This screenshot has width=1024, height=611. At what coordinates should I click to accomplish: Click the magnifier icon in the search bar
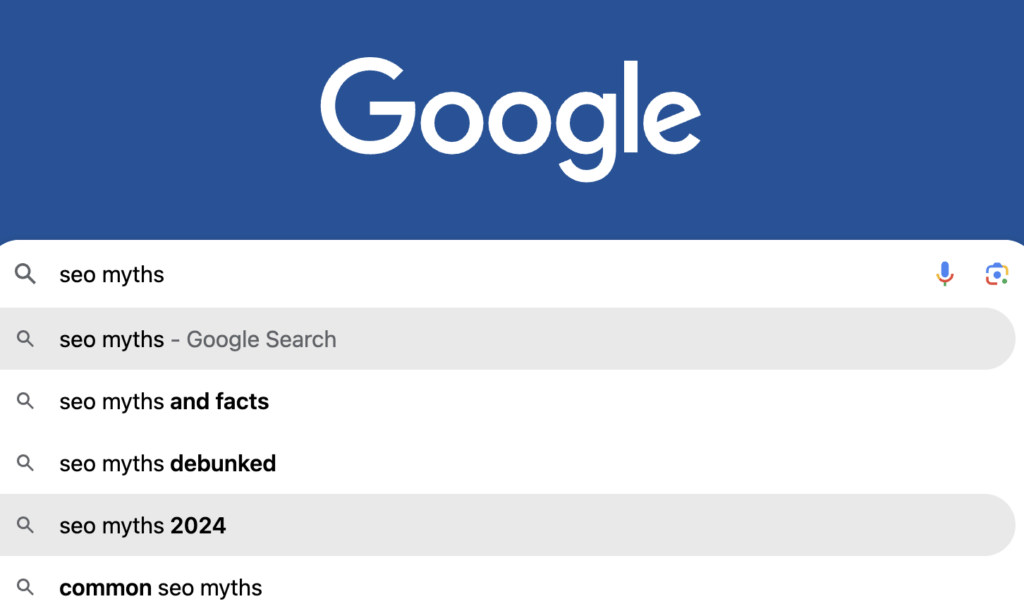click(26, 274)
